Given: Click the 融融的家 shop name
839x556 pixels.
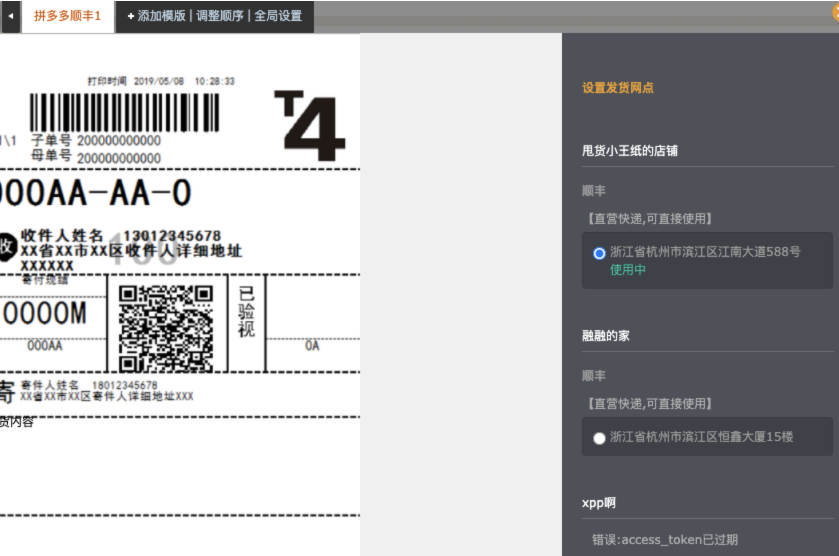Looking at the screenshot, I should click(606, 336).
